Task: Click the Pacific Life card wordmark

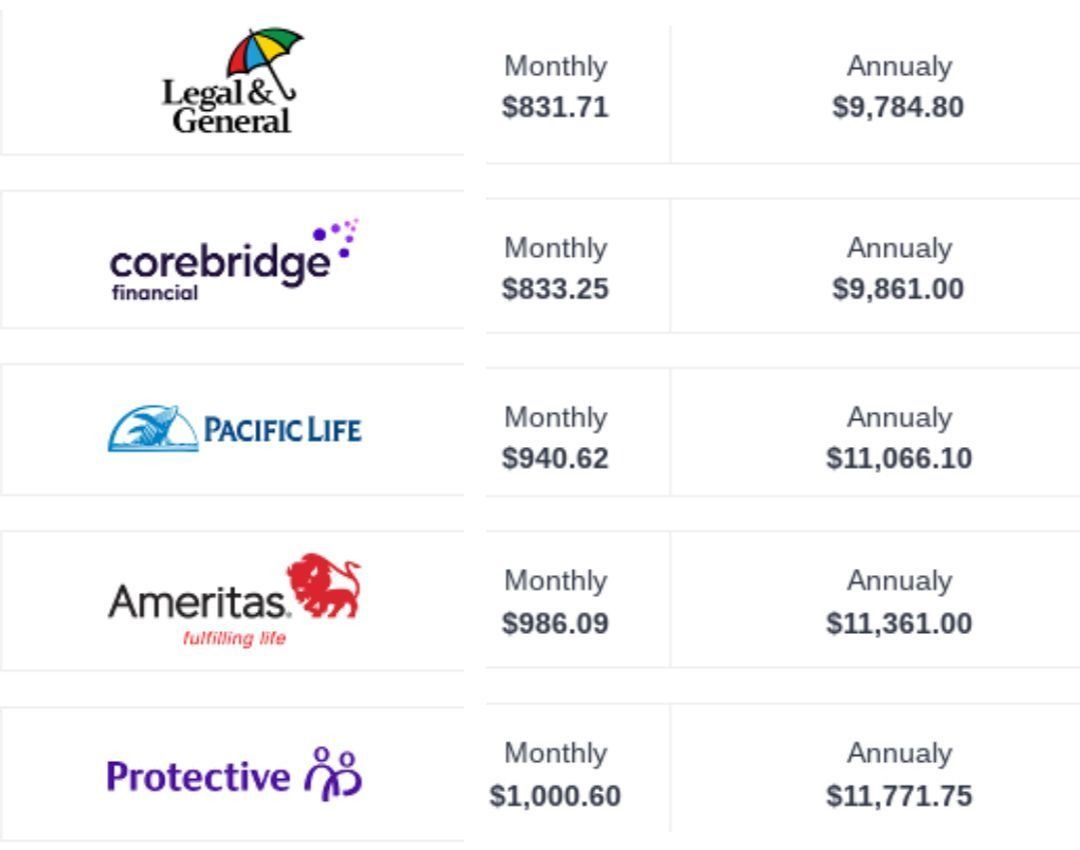Action: point(282,430)
